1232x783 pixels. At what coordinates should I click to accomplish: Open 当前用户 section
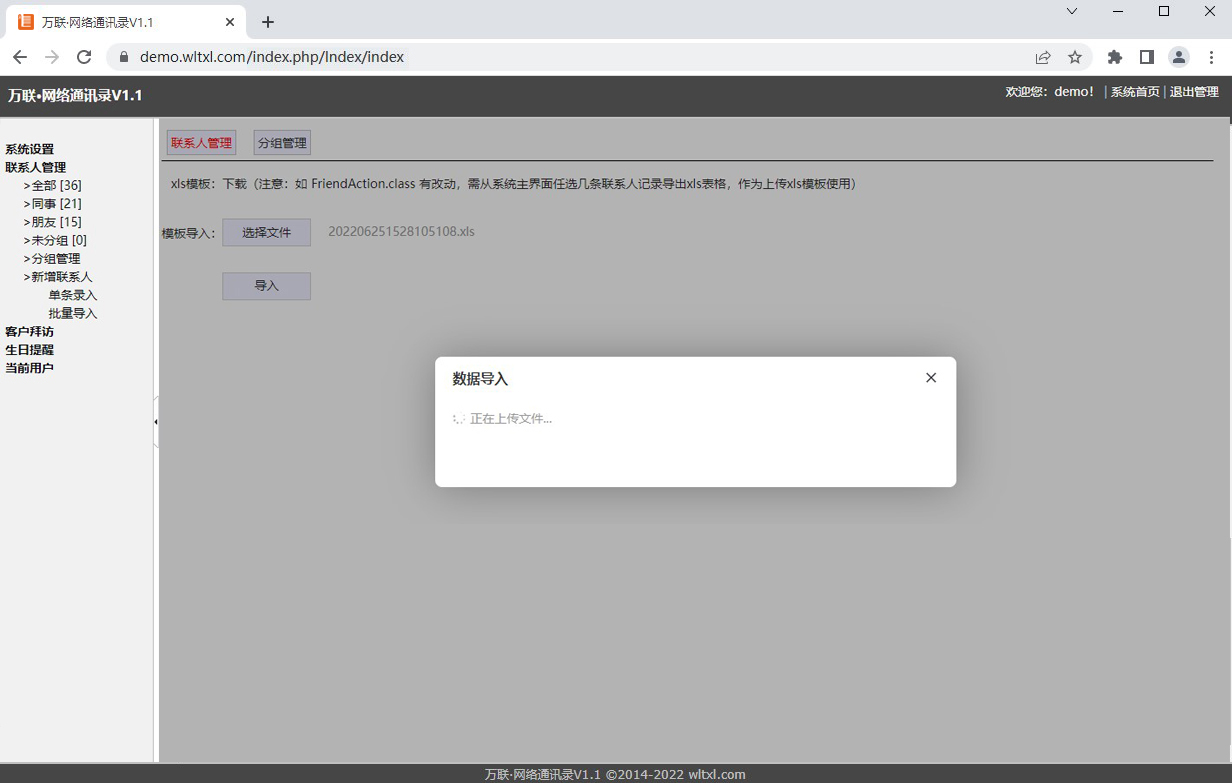[30, 368]
